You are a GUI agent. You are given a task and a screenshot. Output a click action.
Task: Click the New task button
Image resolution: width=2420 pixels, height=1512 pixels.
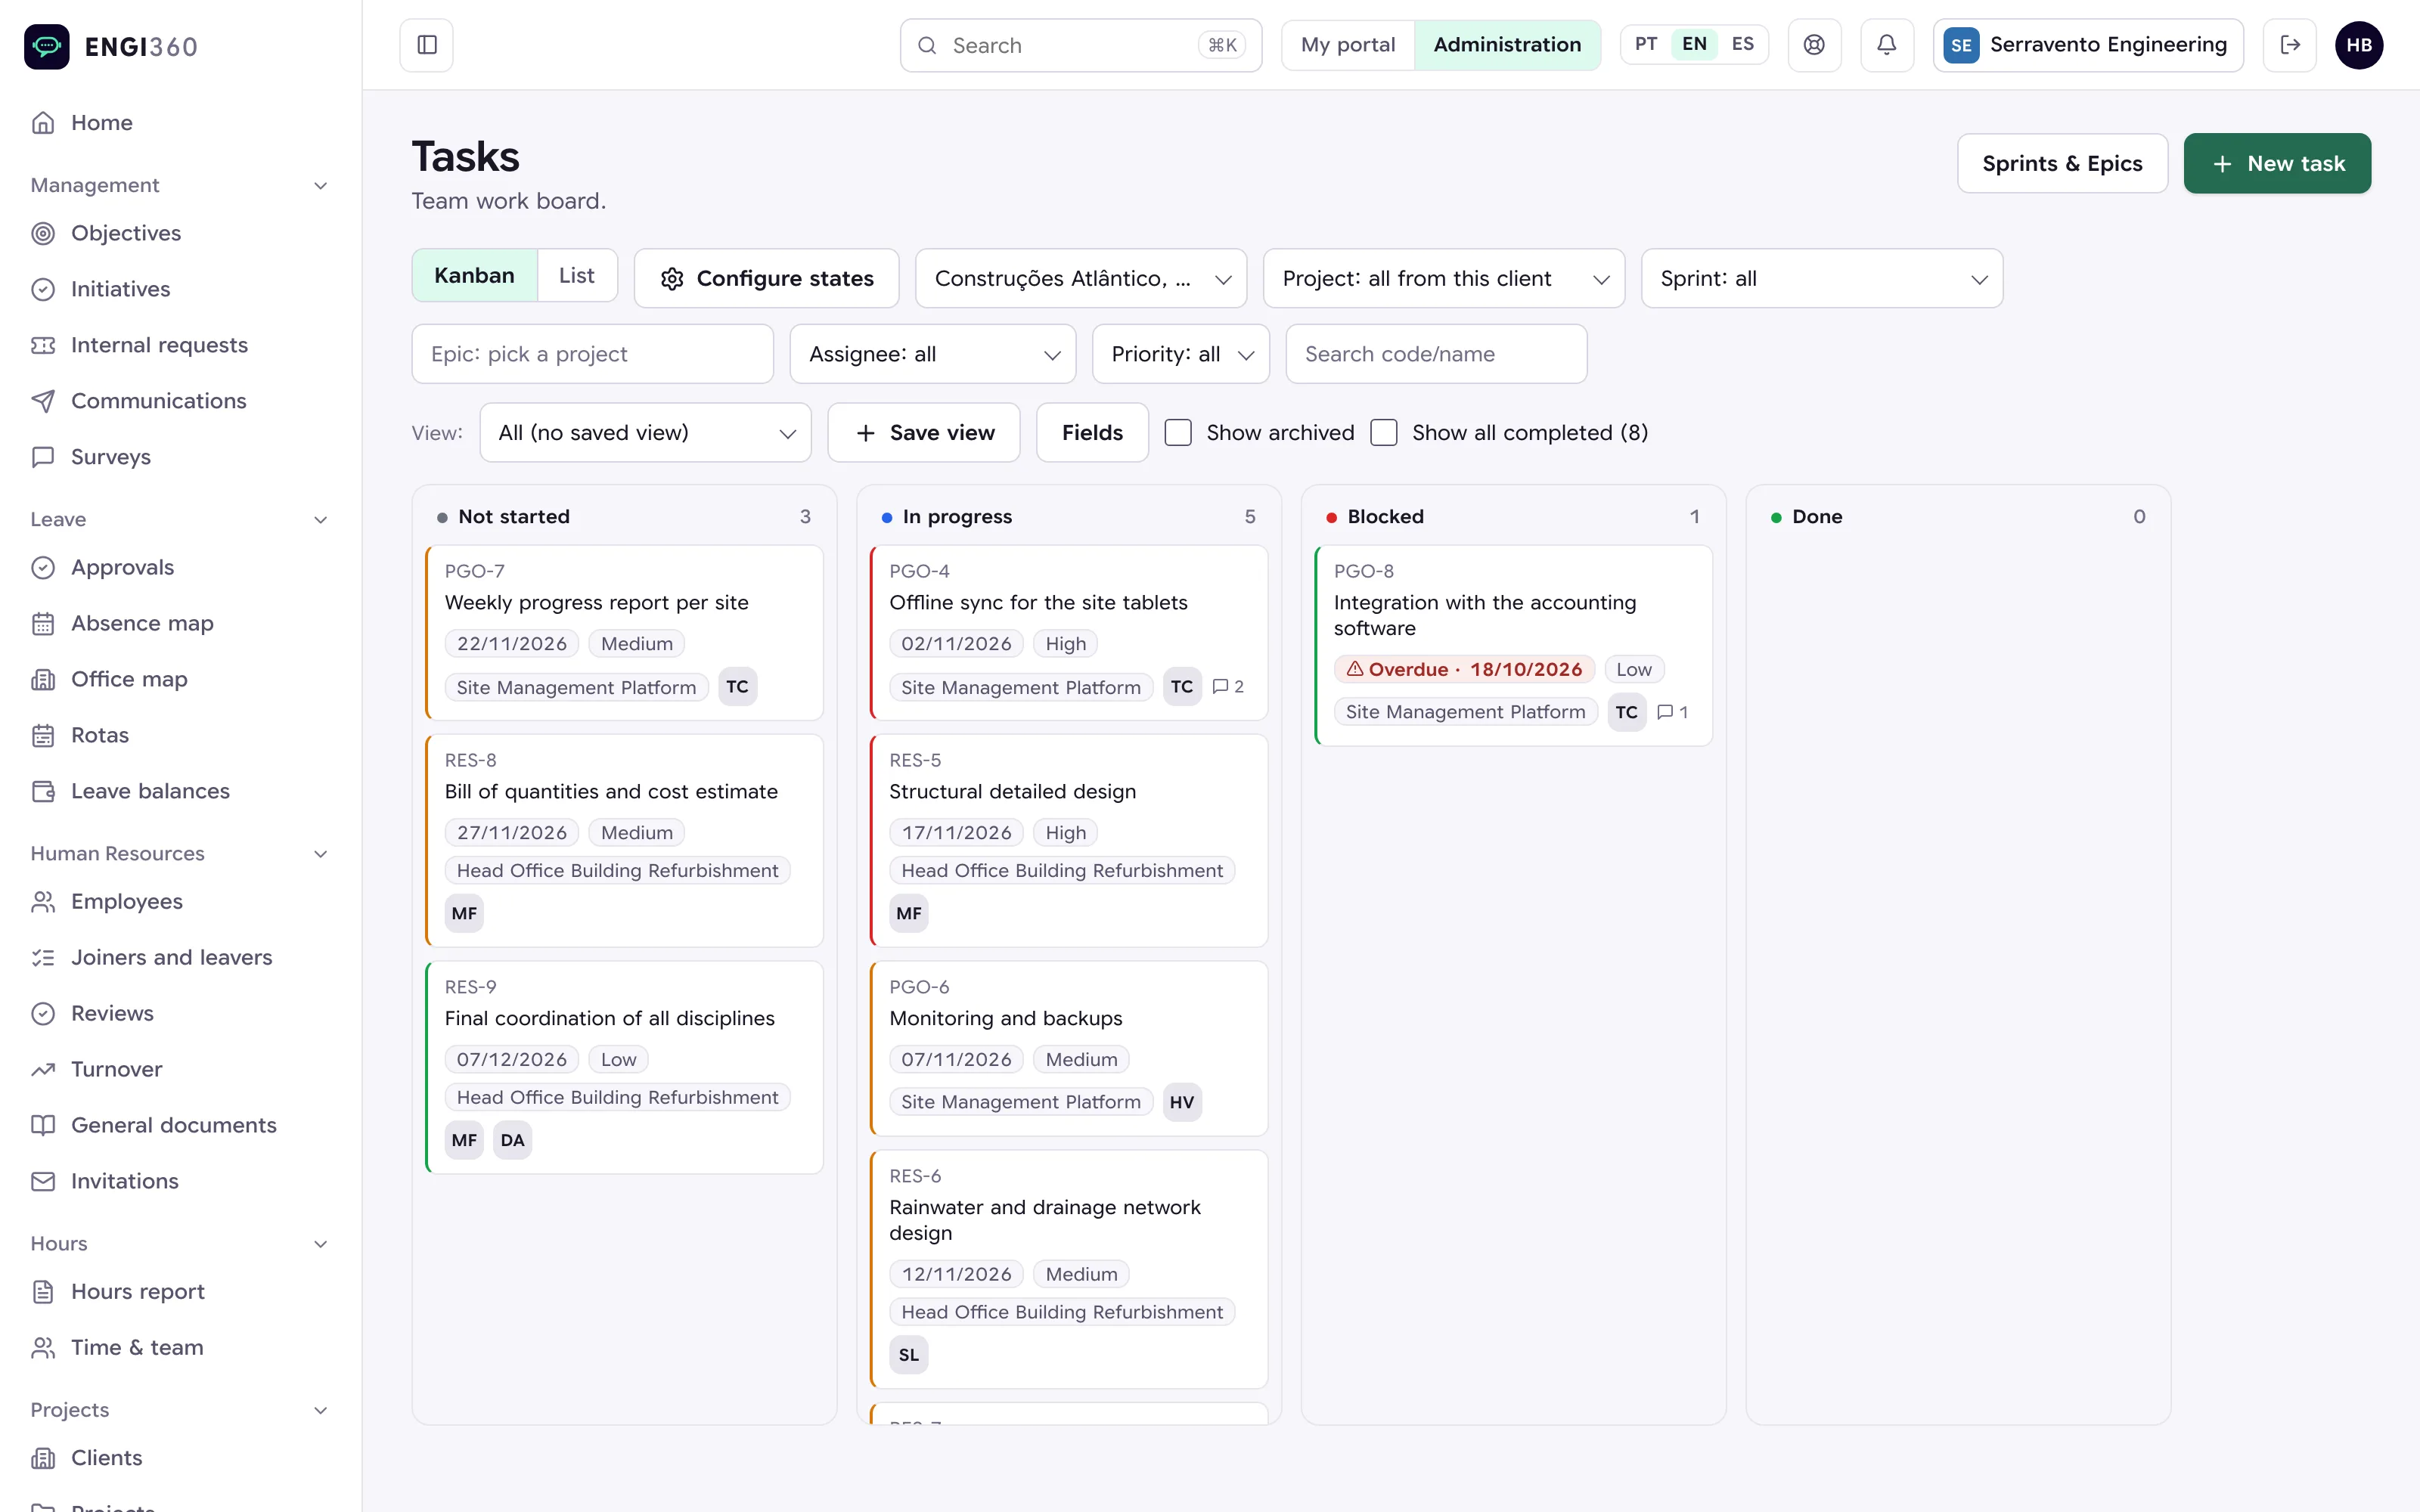coord(2277,163)
